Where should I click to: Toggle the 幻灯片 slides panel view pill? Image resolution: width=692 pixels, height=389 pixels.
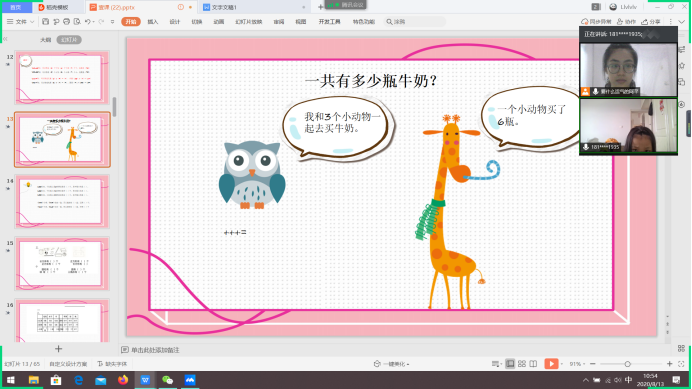click(x=69, y=40)
